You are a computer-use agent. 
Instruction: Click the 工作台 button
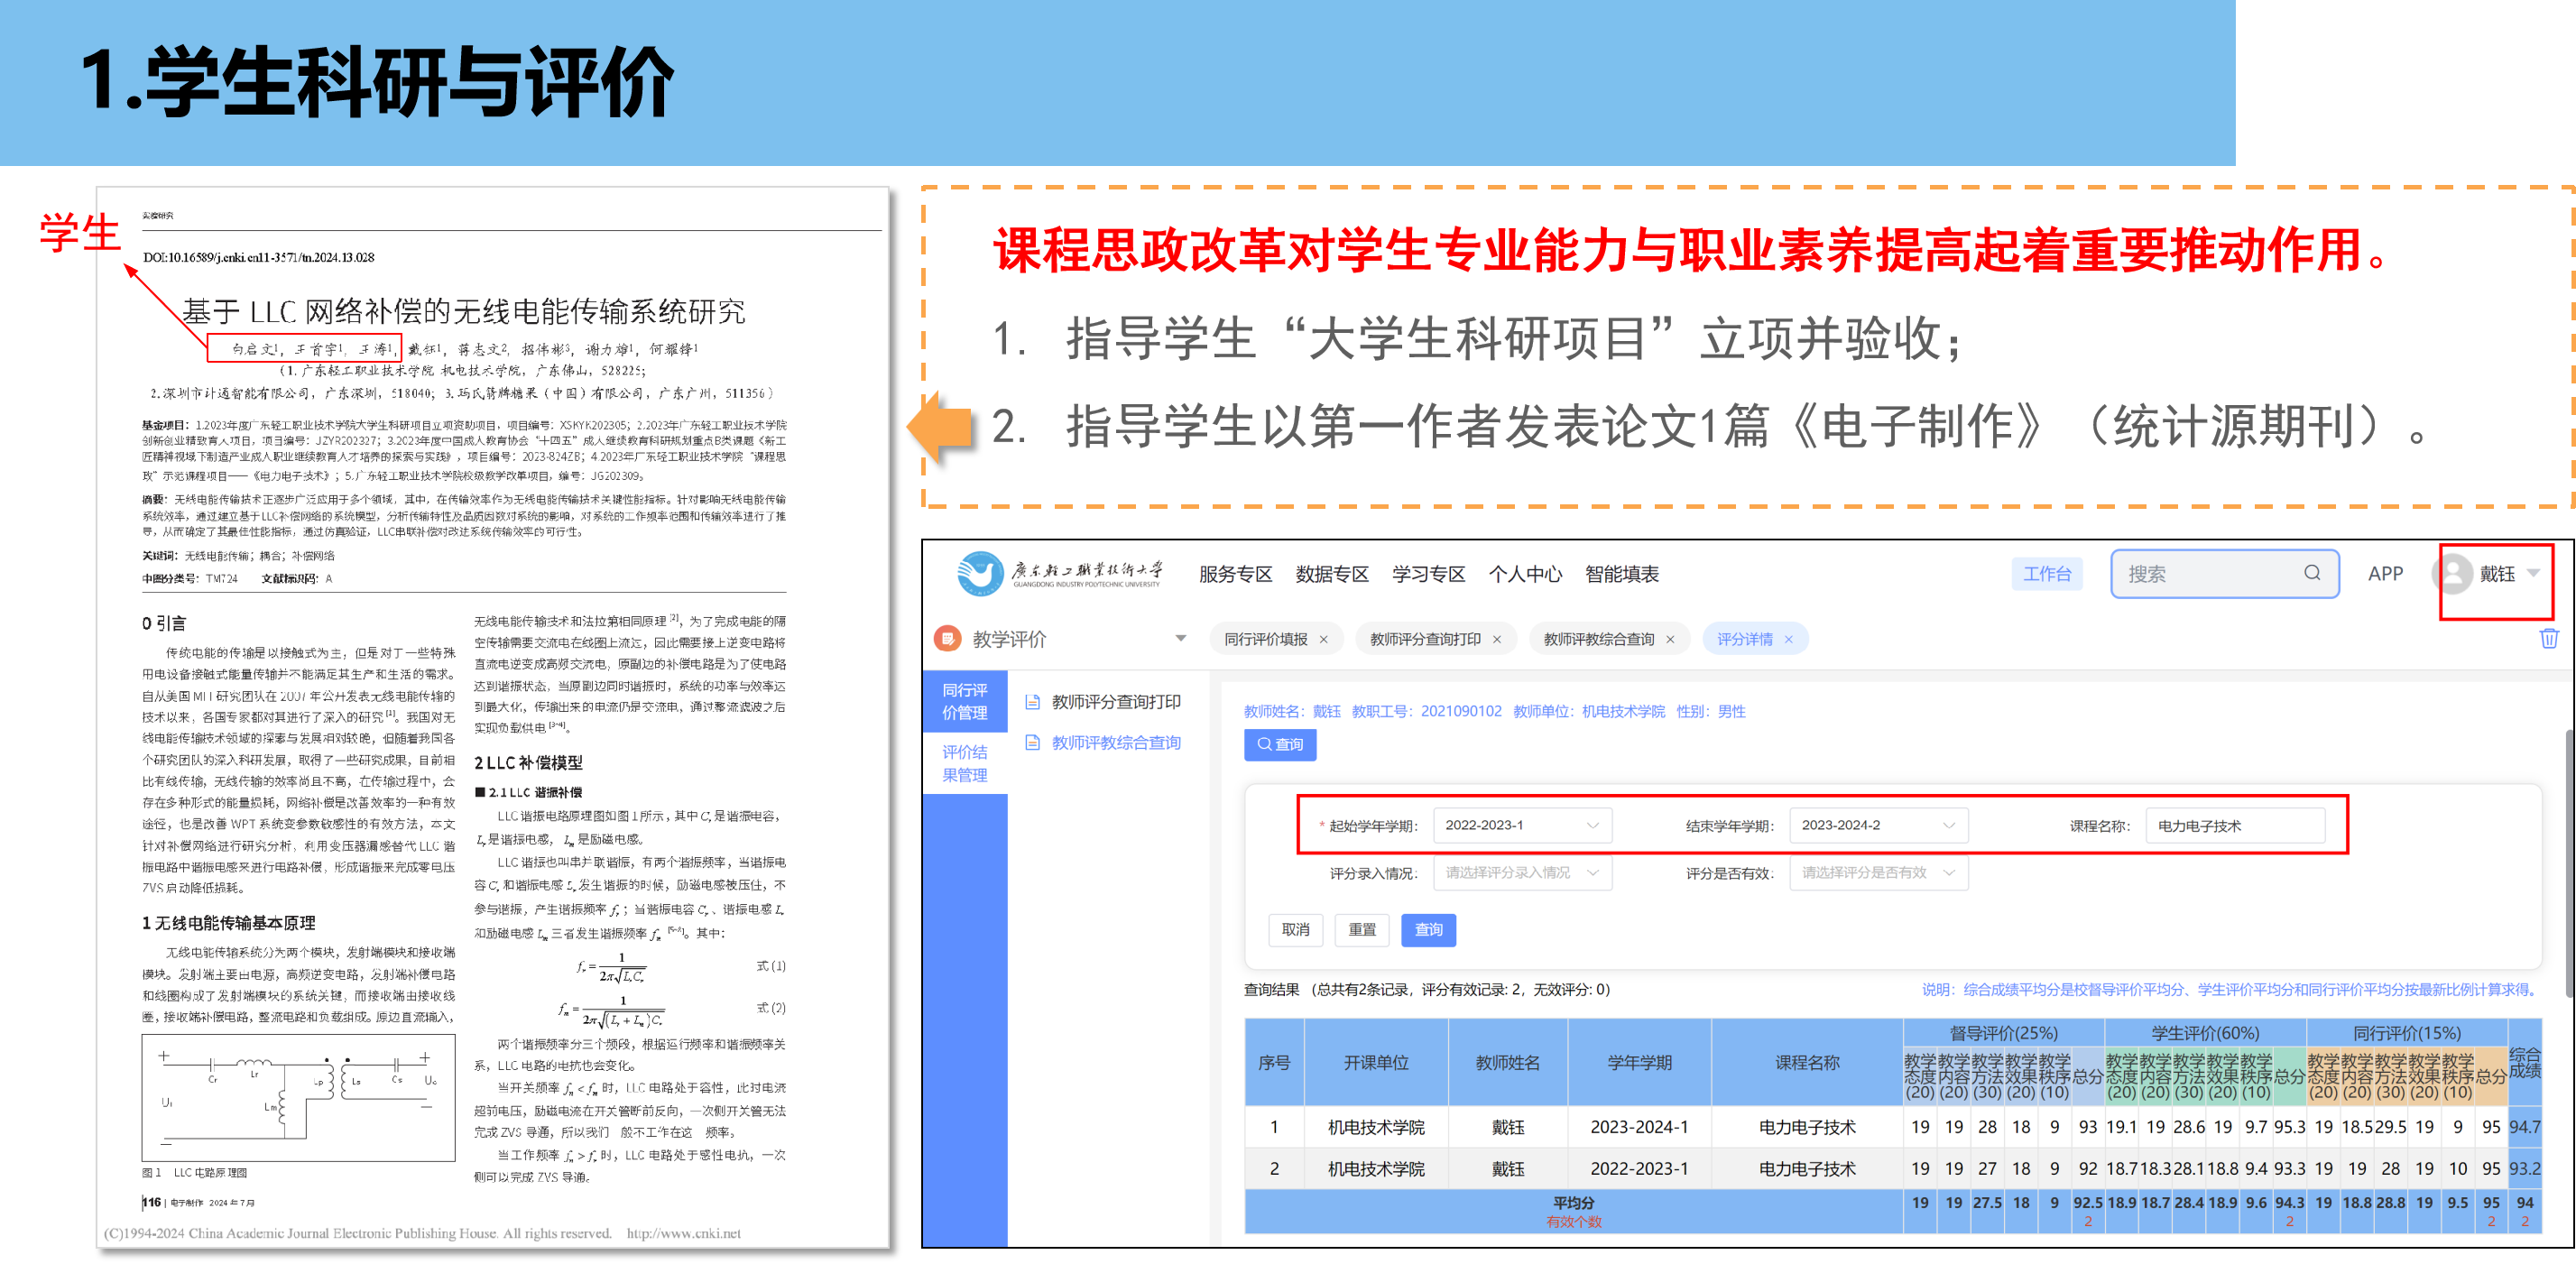tap(2046, 574)
